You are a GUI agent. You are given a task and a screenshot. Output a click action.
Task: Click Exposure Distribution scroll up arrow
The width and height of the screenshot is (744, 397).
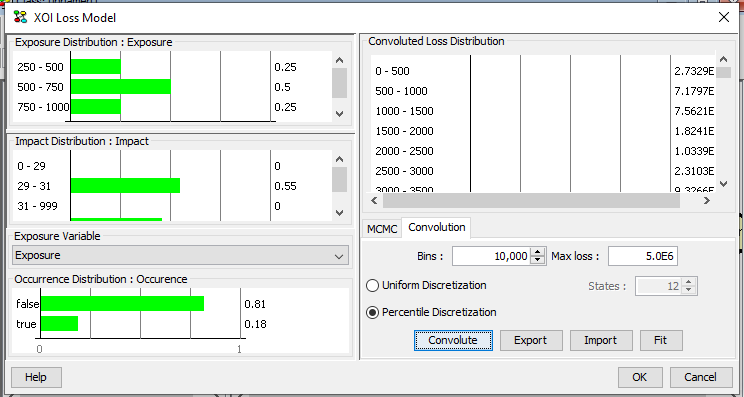[339, 60]
